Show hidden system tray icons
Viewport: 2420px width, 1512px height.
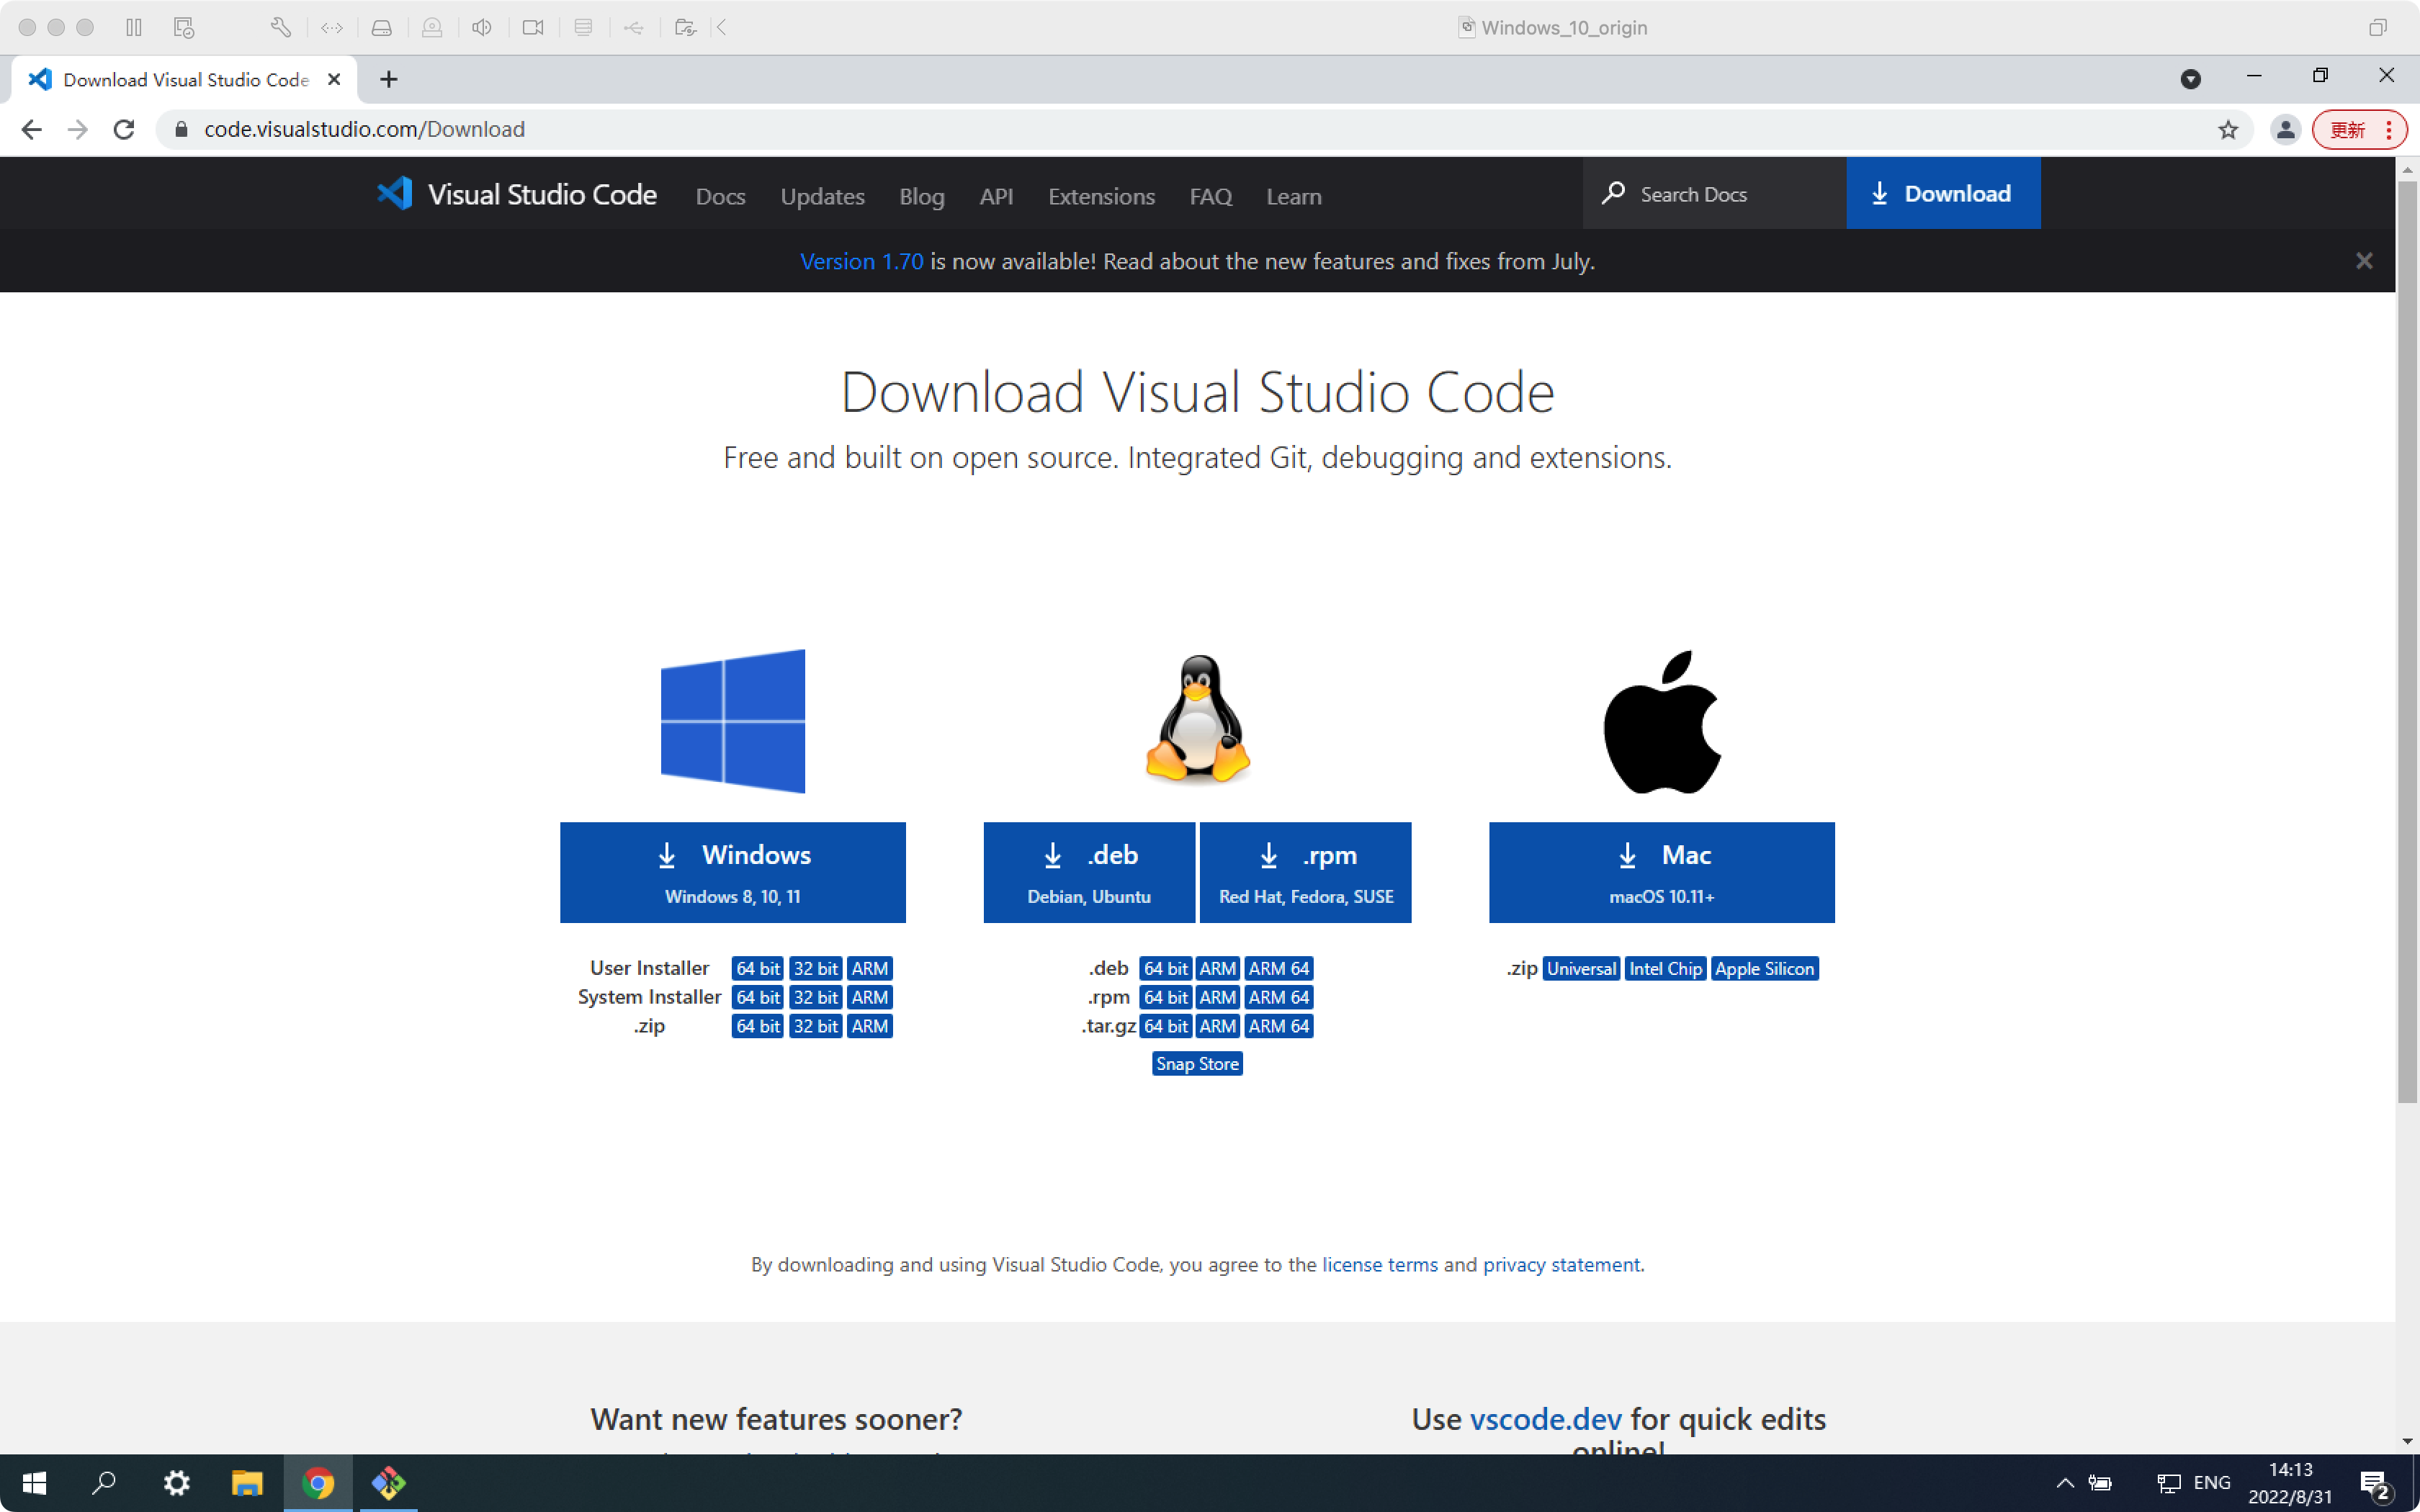tap(2065, 1483)
